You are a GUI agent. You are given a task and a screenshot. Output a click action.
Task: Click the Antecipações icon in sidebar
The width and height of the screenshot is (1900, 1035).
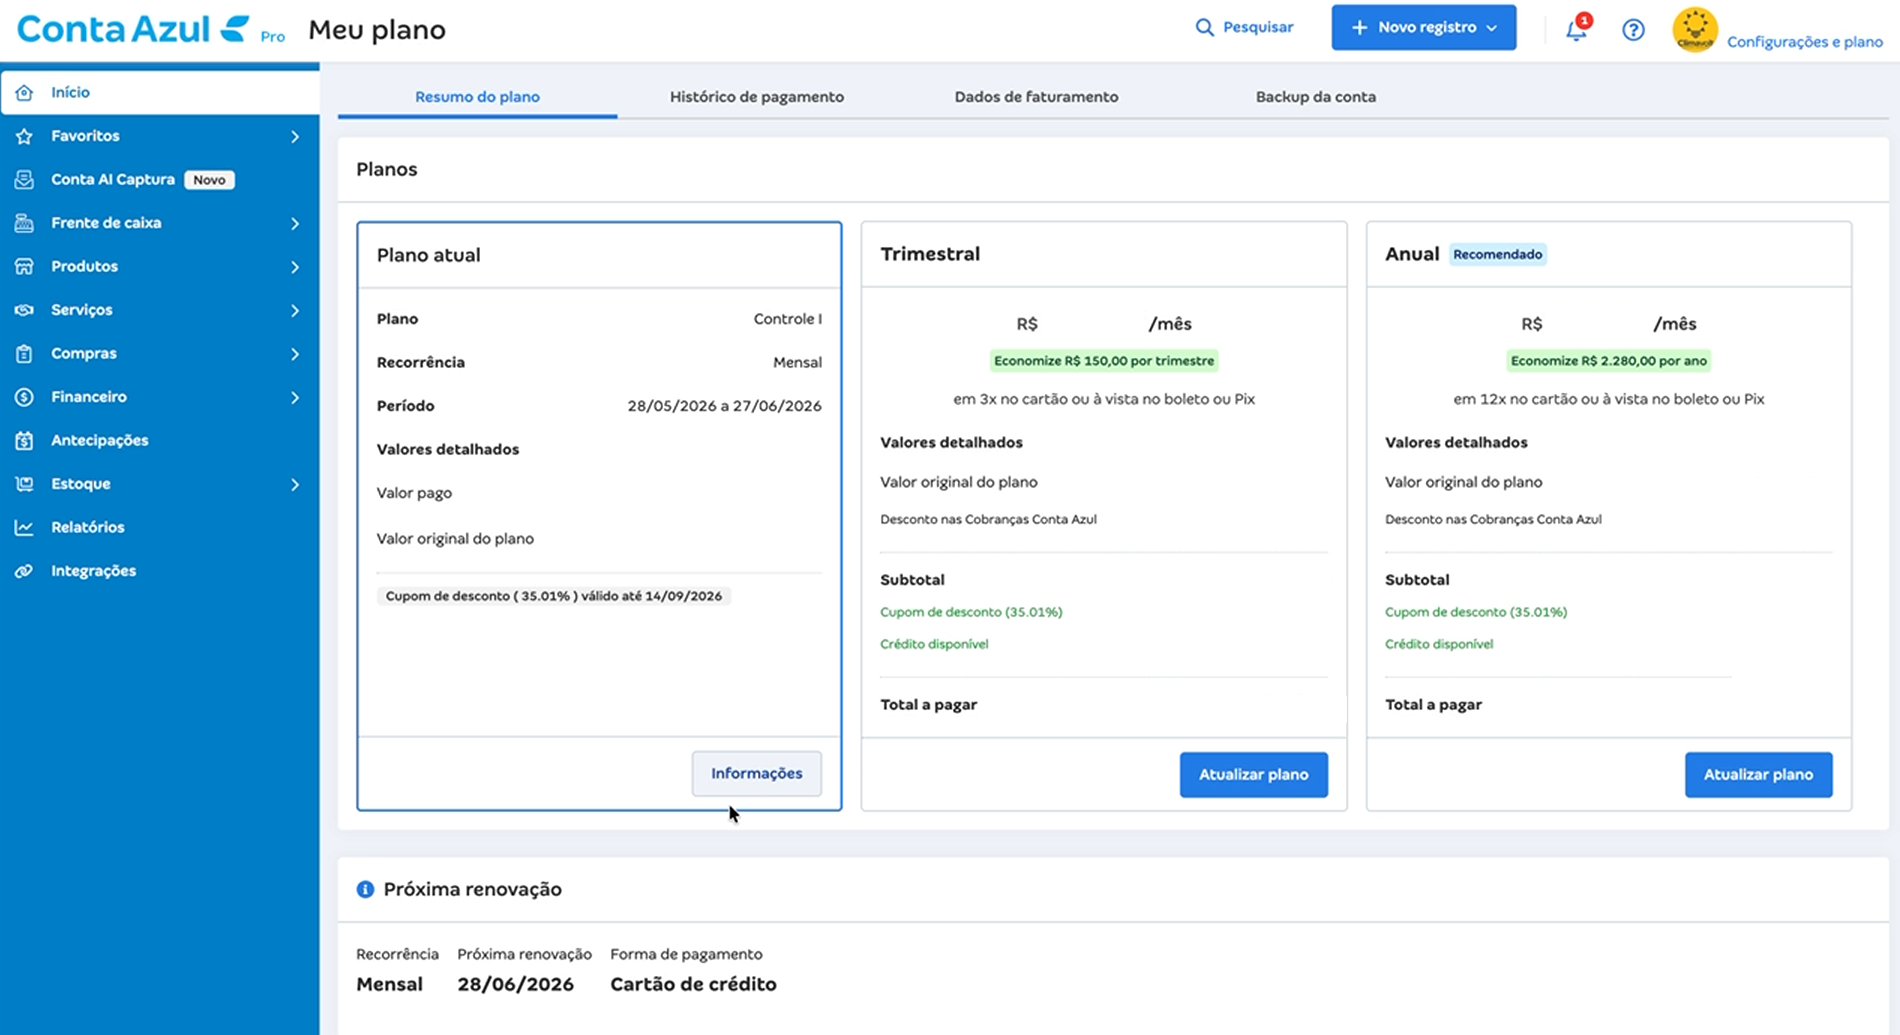pyautogui.click(x=24, y=440)
